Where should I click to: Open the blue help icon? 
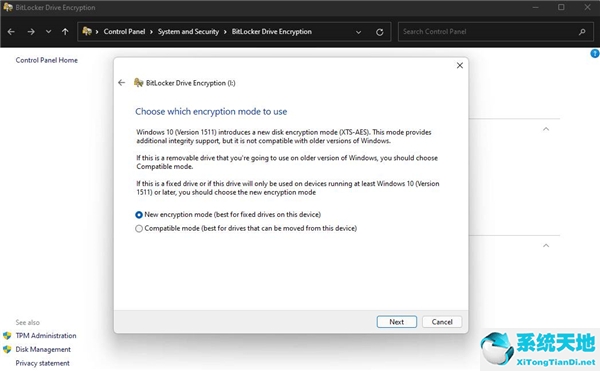point(595,54)
